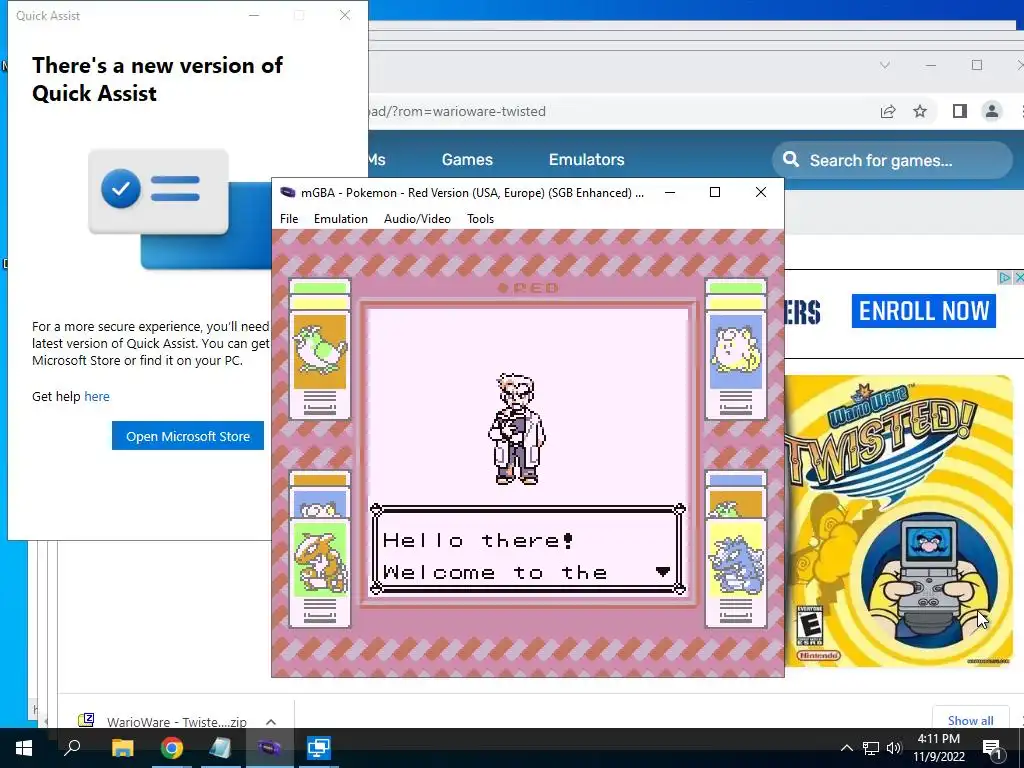Click the search magnifier icon on website
This screenshot has height=768, width=1024.
791,159
